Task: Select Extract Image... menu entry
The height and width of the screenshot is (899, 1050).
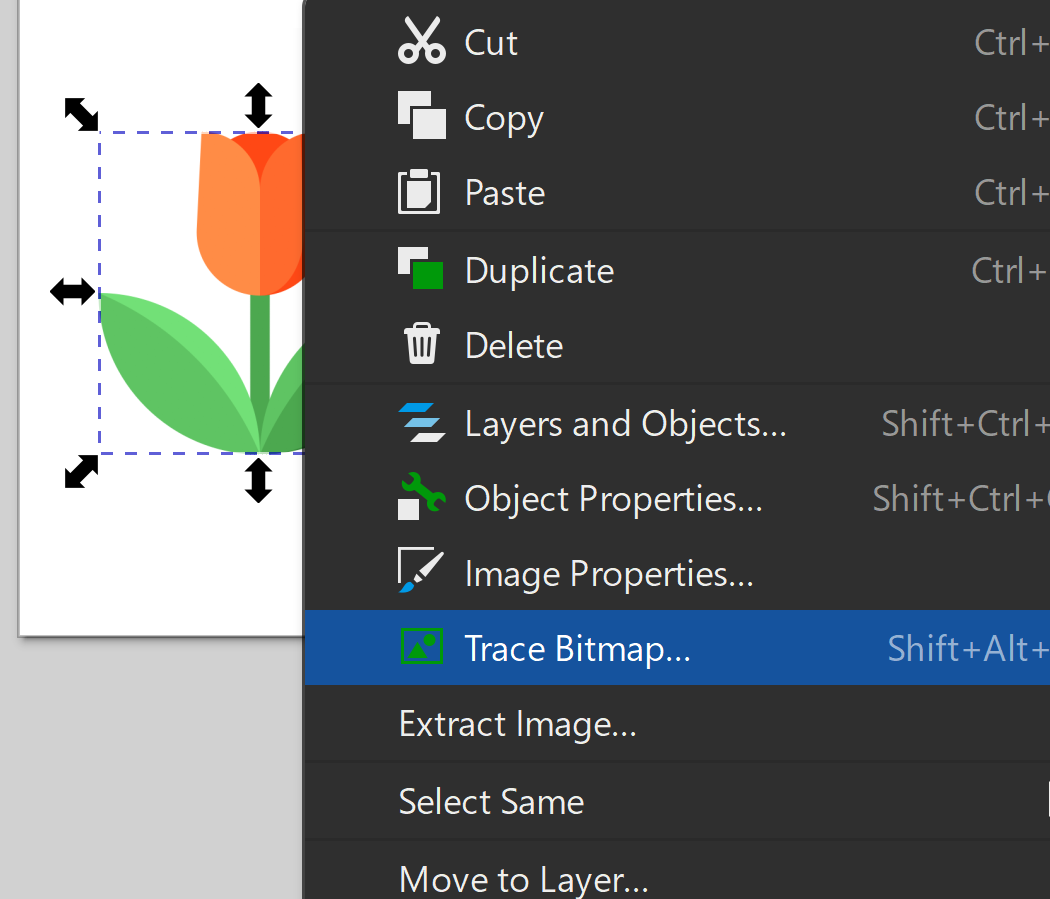Action: pos(517,724)
